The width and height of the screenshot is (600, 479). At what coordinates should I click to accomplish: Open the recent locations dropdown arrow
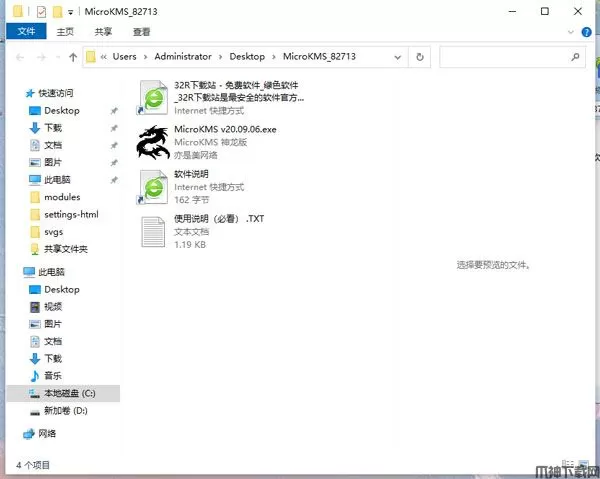tap(58, 57)
